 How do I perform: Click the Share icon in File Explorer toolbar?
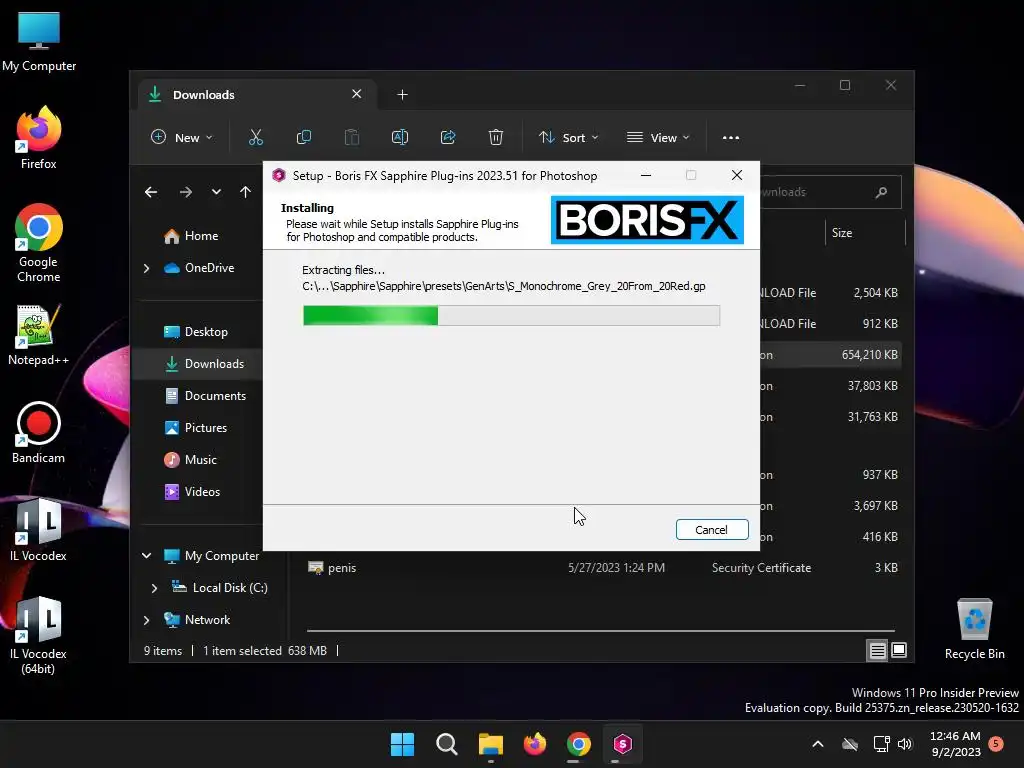448,137
